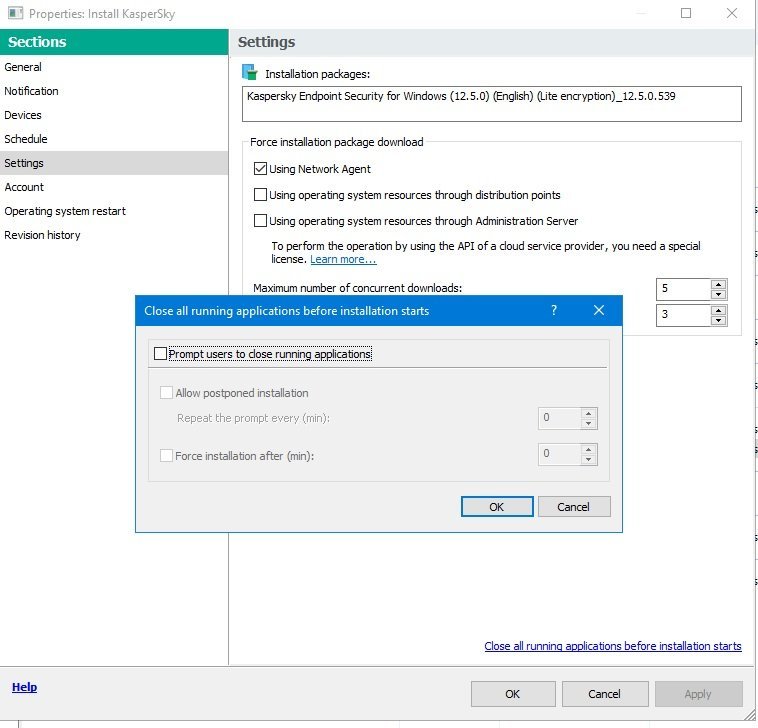This screenshot has width=758, height=728.
Task: Tick Allow postponed installation checkbox
Action: pos(166,392)
